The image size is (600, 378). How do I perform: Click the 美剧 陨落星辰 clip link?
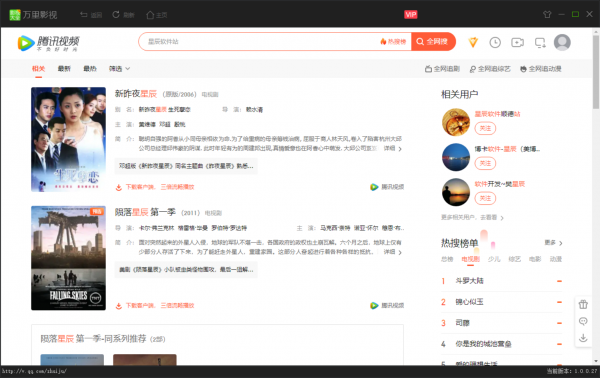click(186, 270)
